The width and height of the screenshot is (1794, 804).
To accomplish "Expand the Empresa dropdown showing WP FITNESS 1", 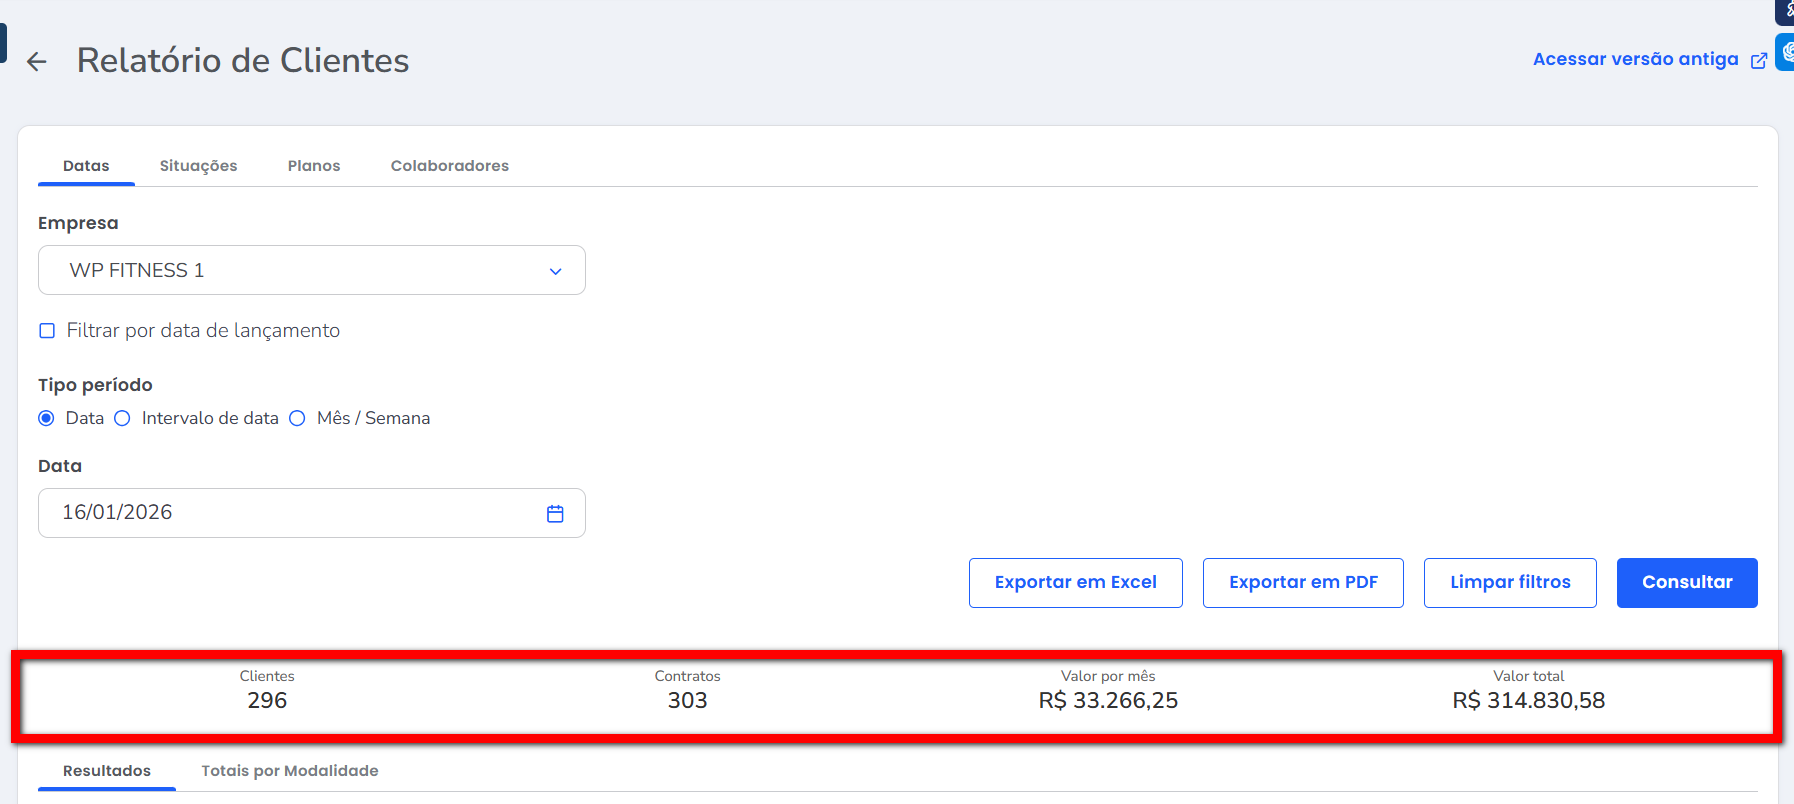I will pos(311,271).
